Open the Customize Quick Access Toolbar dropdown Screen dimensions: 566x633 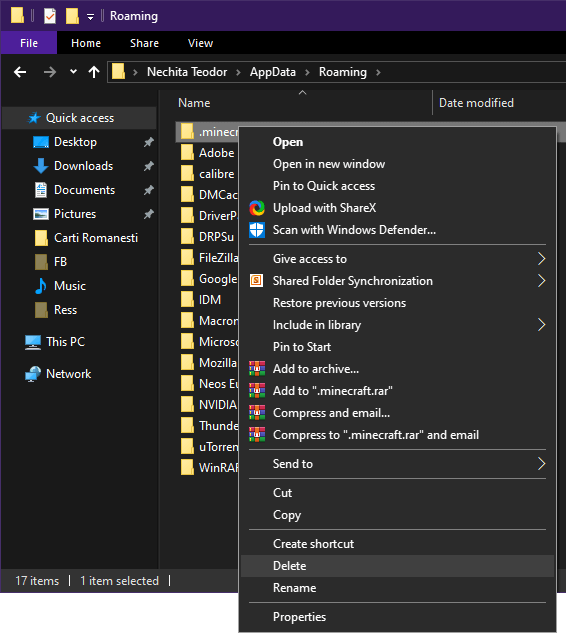[x=90, y=17]
